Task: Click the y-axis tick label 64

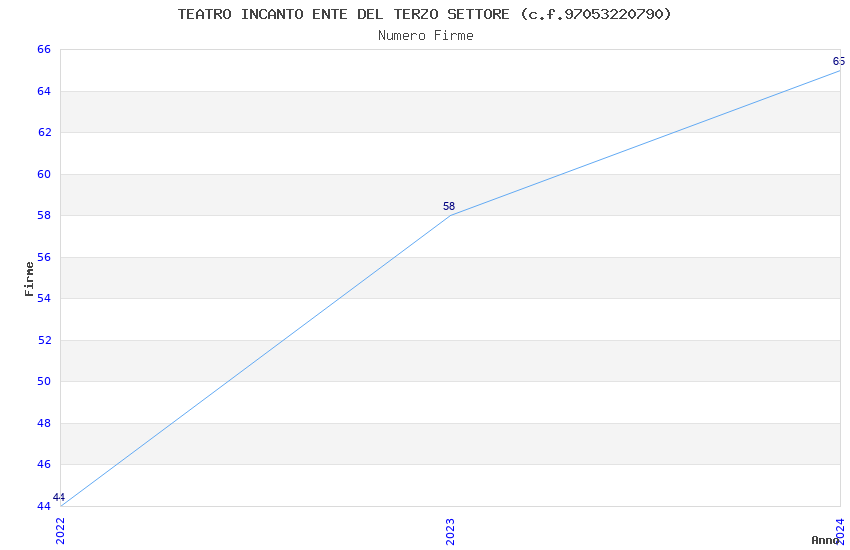Action: [x=44, y=91]
